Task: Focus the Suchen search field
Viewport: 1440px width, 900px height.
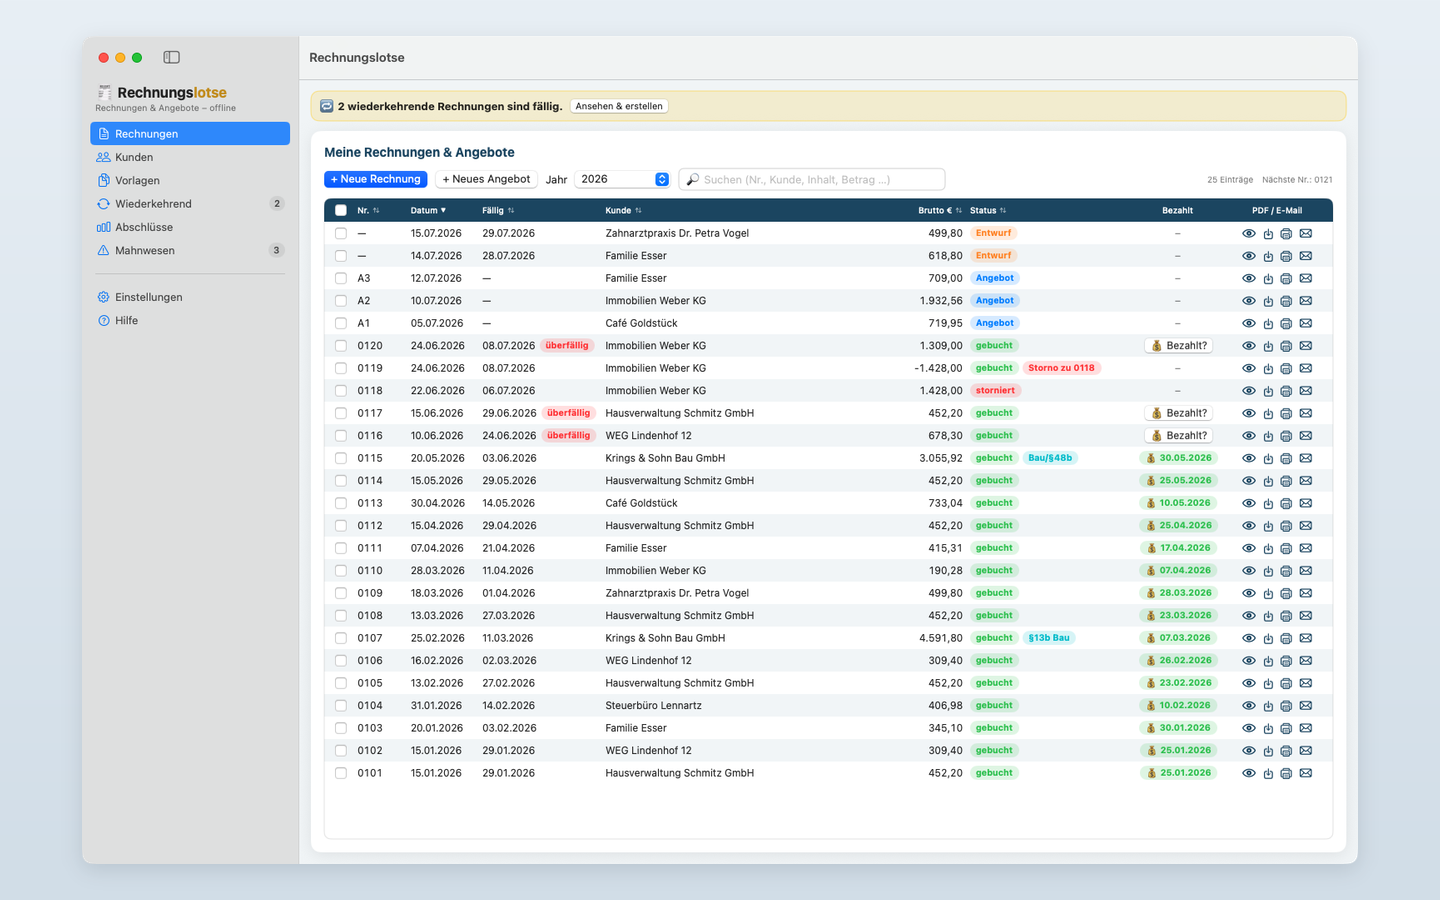Action: click(812, 179)
